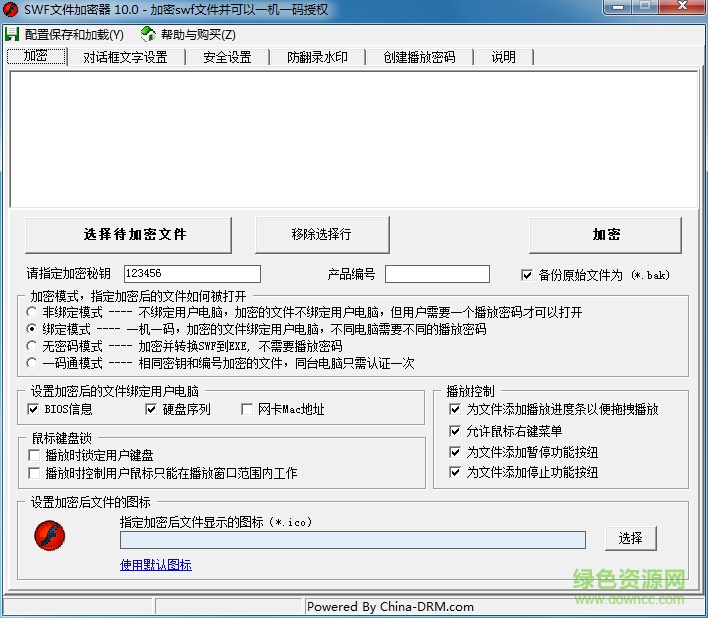
Task: Click the 选择 button for icon file
Action: point(630,538)
